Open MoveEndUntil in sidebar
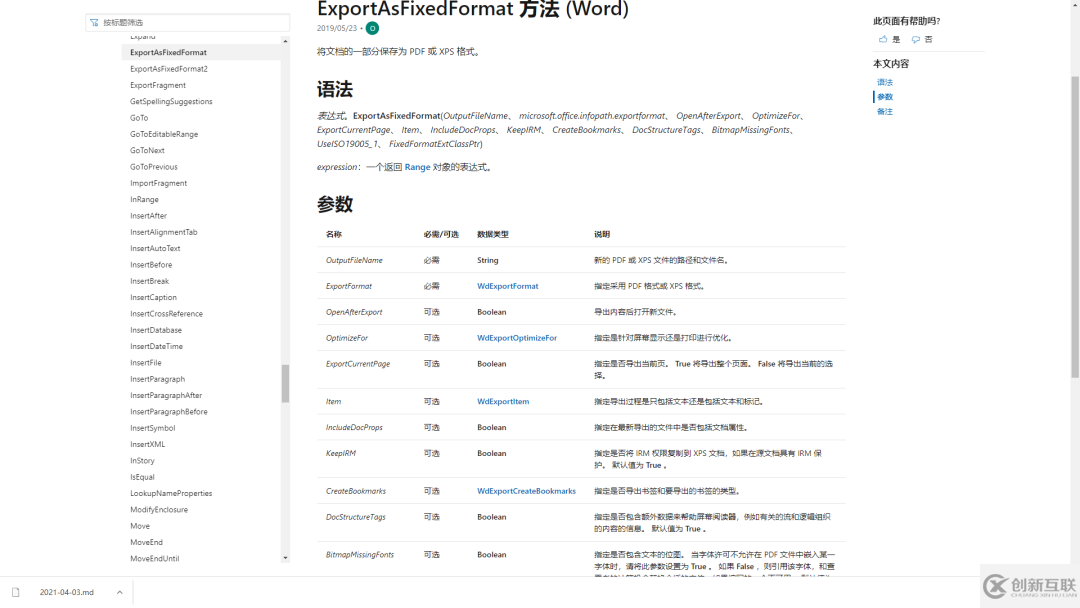The width and height of the screenshot is (1080, 608). 154,559
